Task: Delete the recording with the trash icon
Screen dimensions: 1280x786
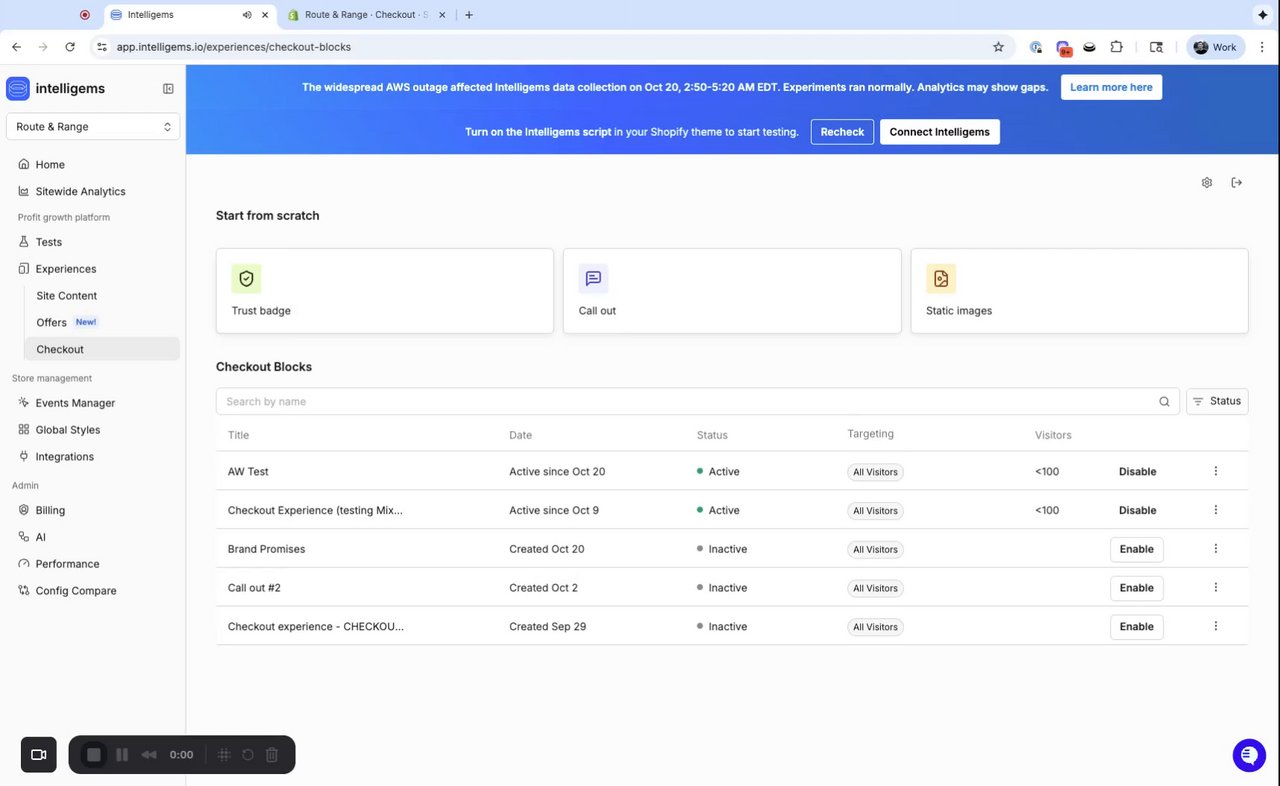Action: coord(272,755)
